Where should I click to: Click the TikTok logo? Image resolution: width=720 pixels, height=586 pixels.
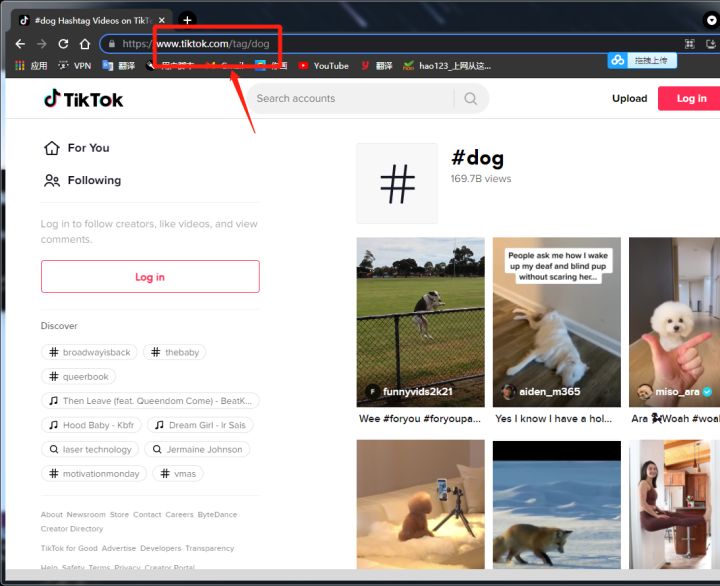(84, 99)
